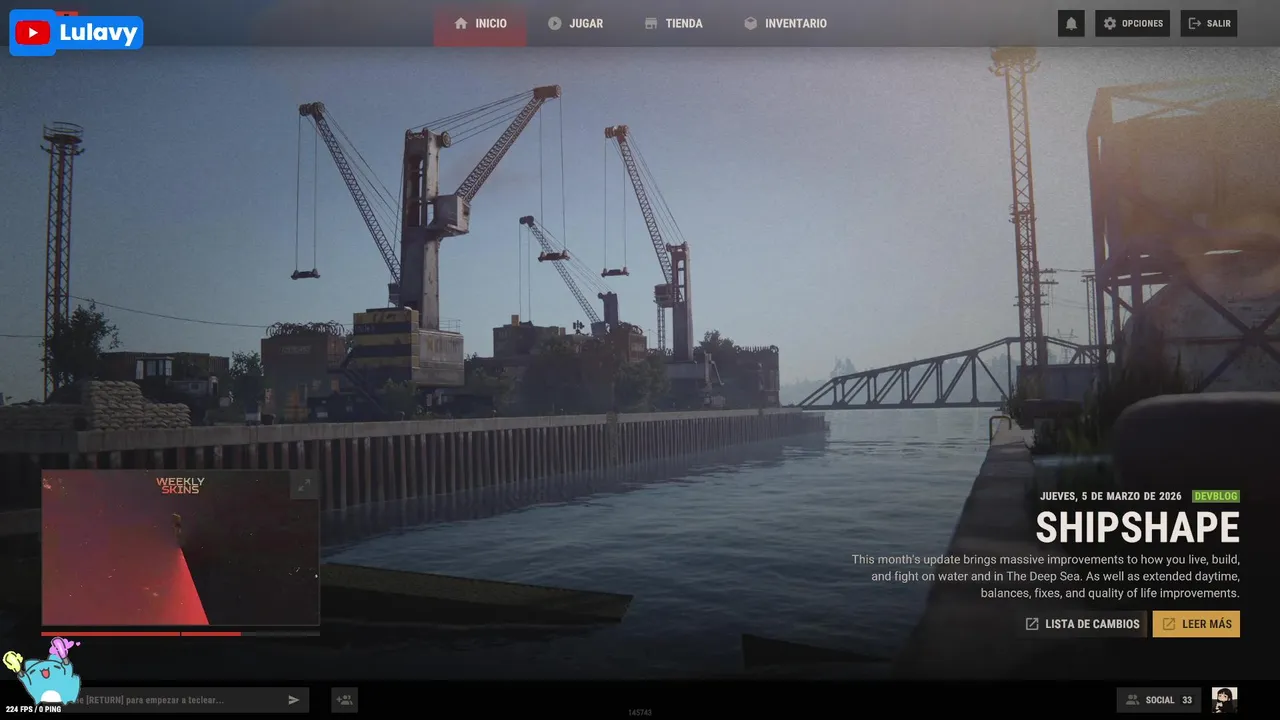Viewport: 1280px width, 720px height.
Task: Click the Lulavy YouTube channel badge
Action: pos(77,33)
